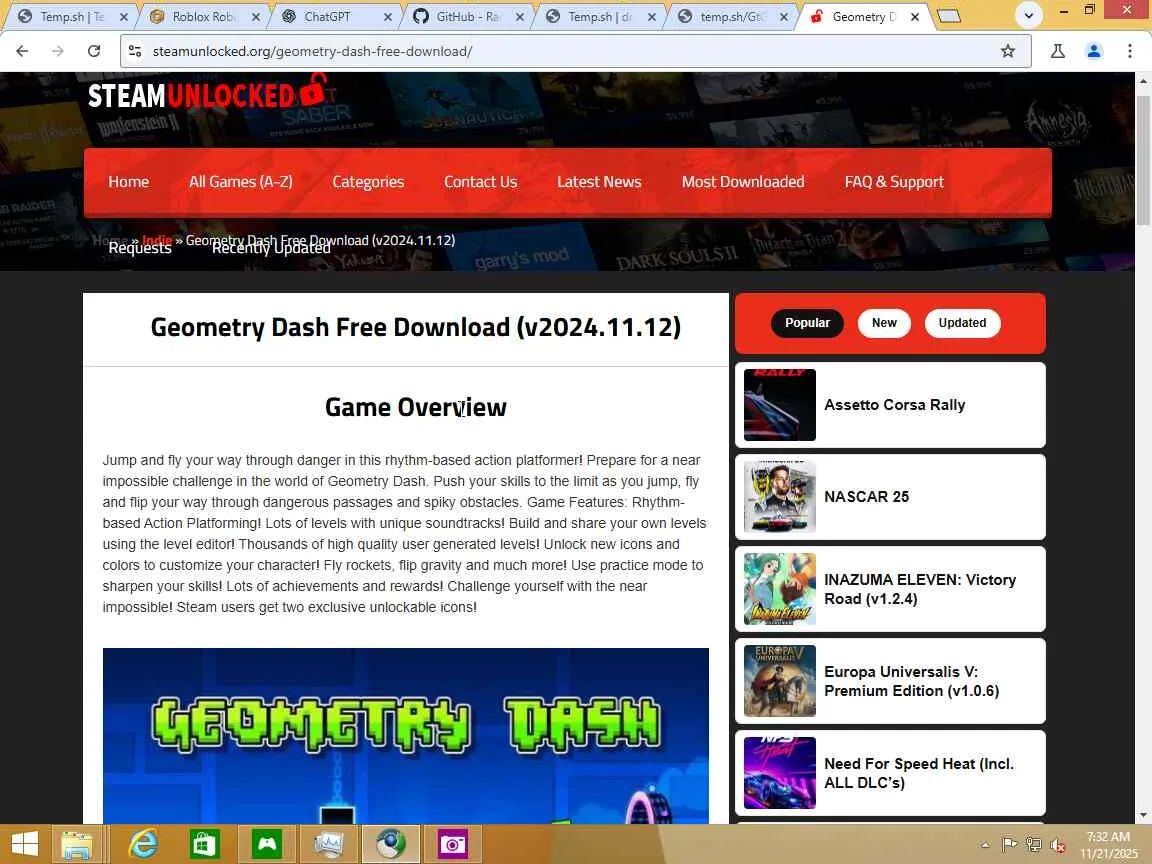Open the tab search dropdown arrow
The width and height of the screenshot is (1152, 864).
(x=1029, y=15)
